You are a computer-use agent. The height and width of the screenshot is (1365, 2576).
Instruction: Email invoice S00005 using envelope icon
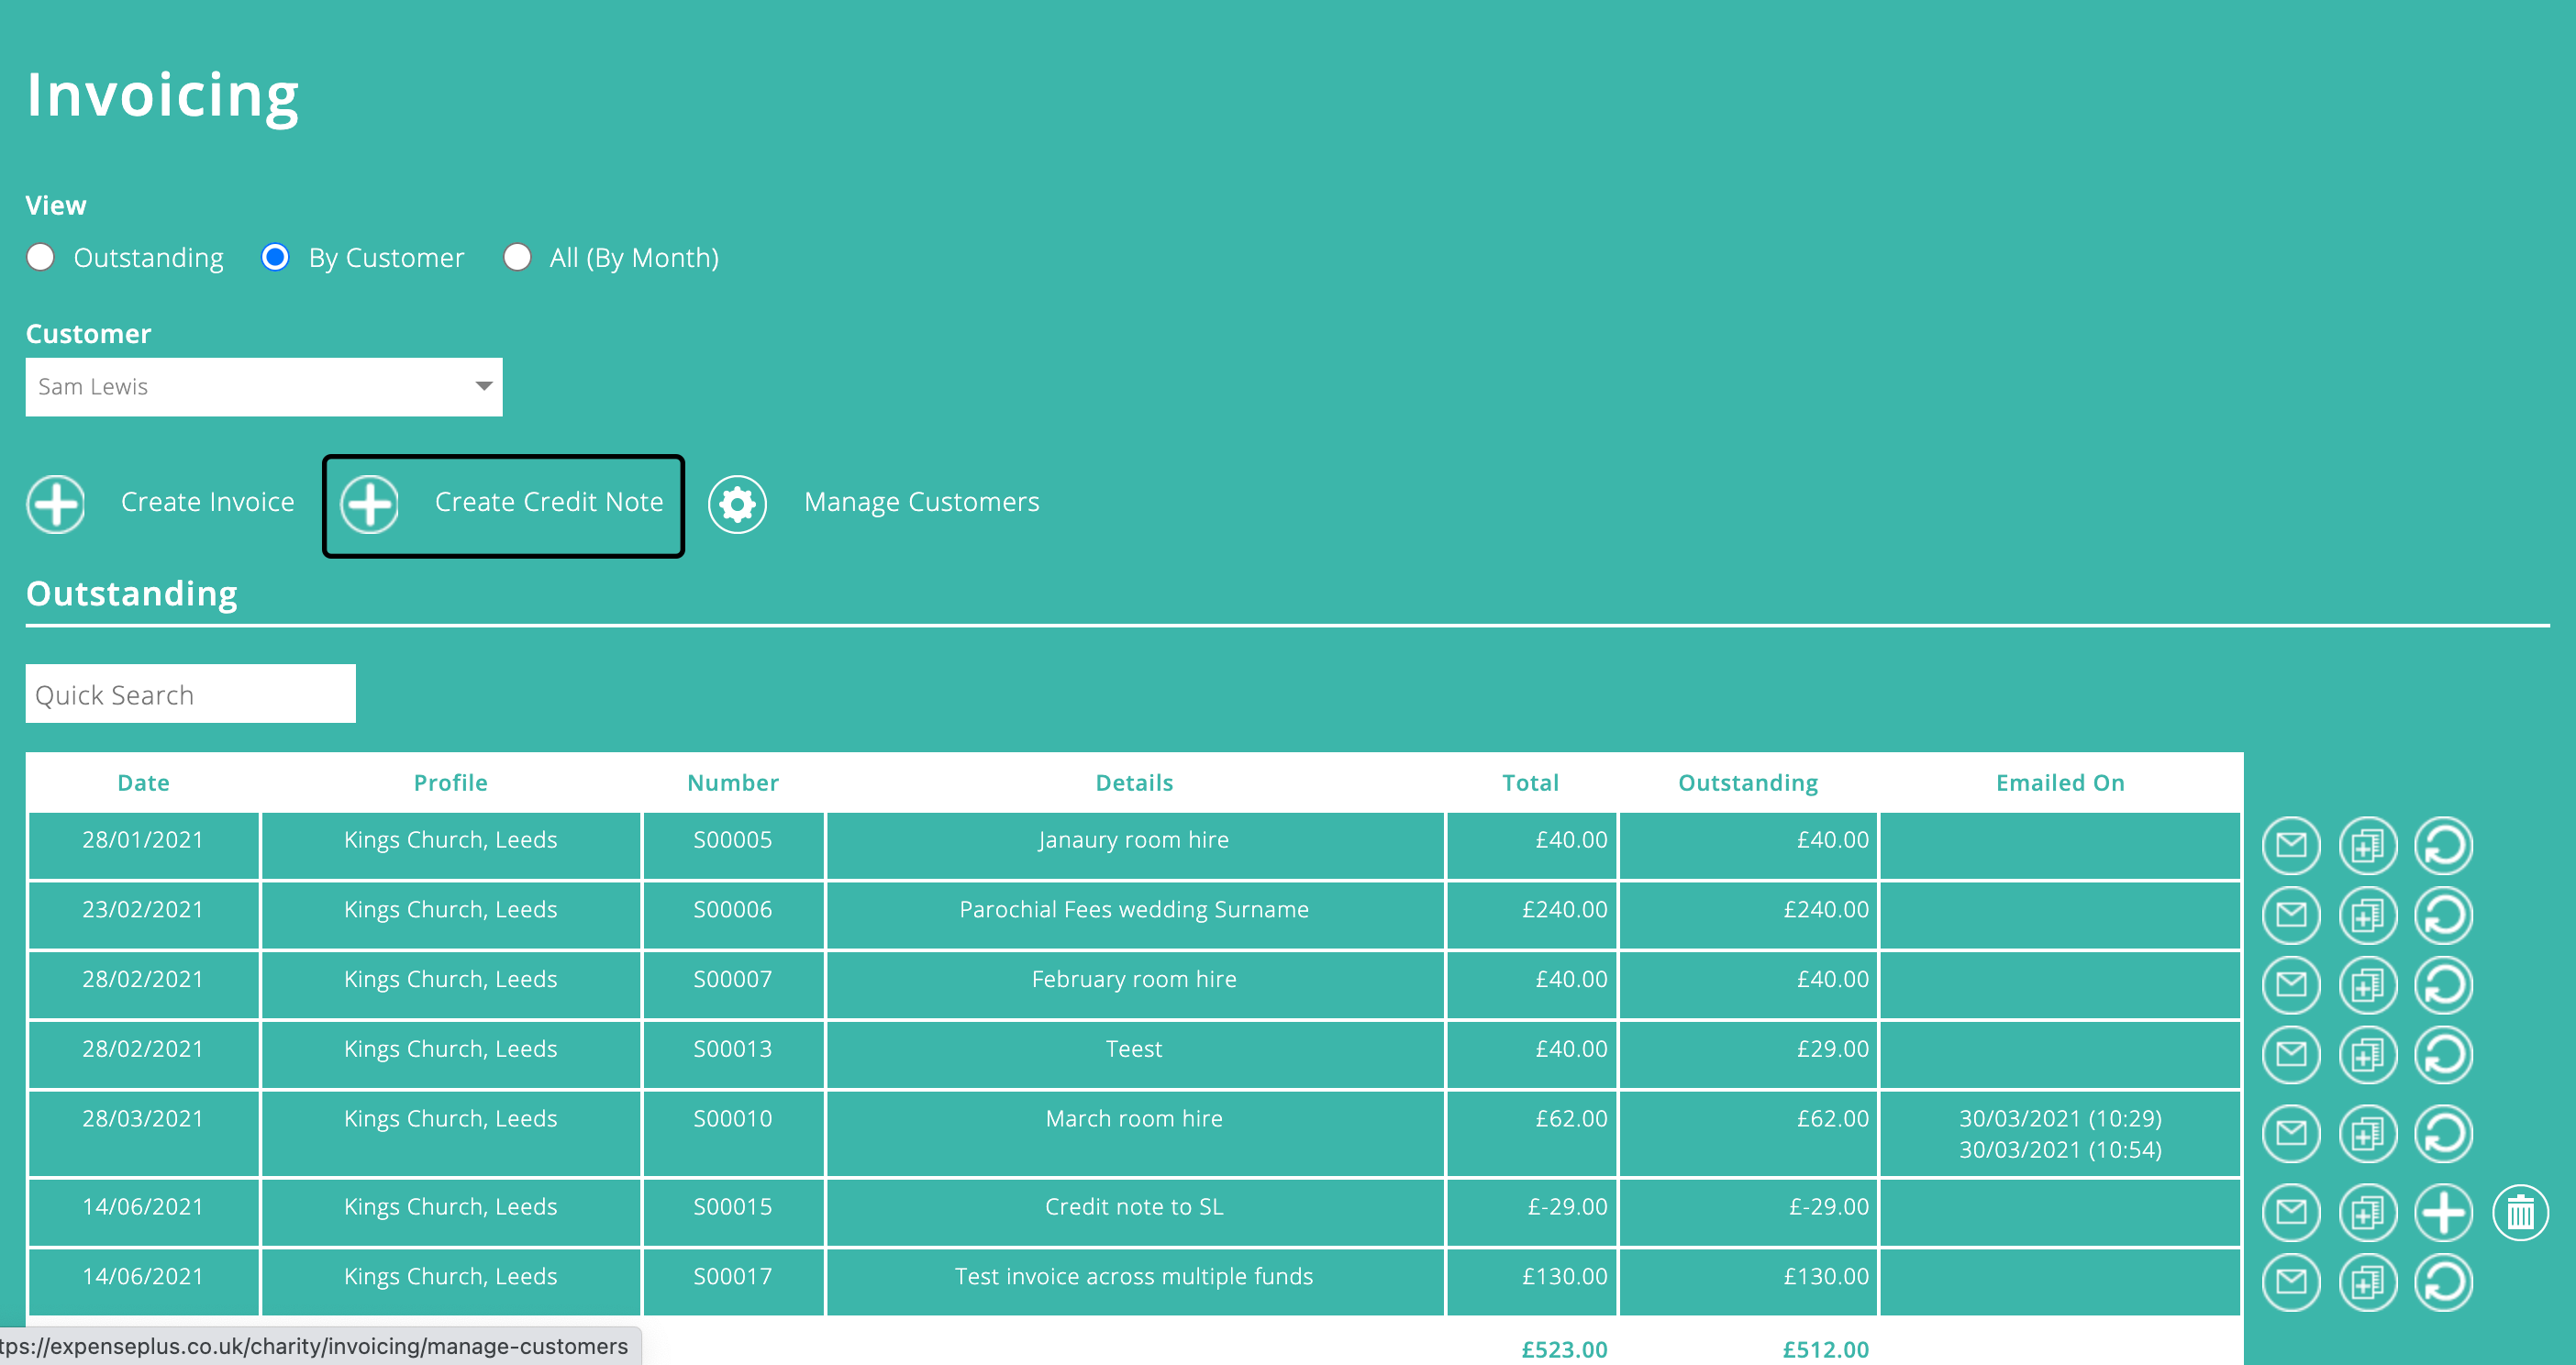[2291, 846]
